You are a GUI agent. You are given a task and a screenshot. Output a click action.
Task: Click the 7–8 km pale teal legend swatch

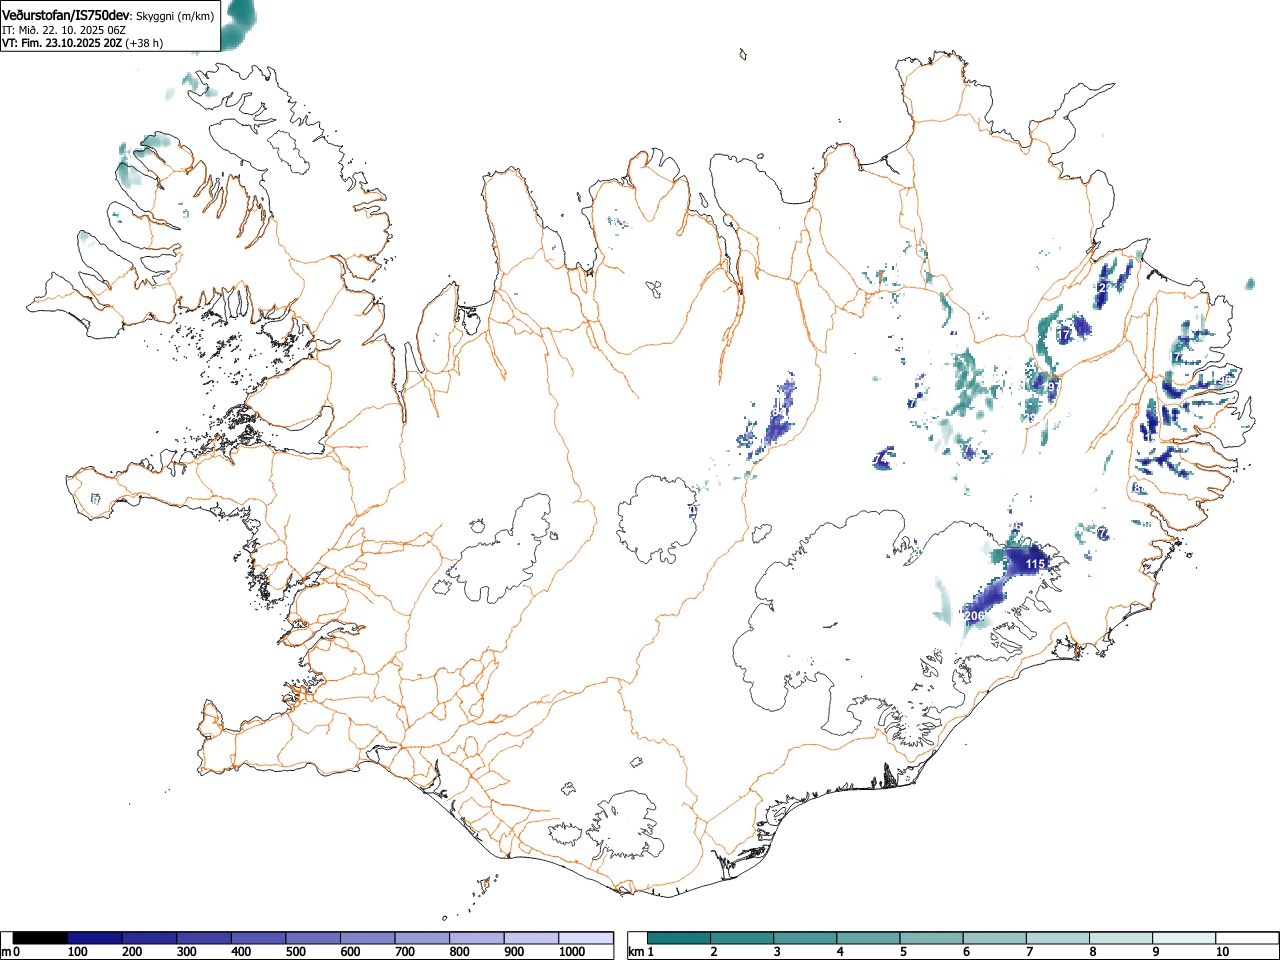pyautogui.click(x=1057, y=938)
